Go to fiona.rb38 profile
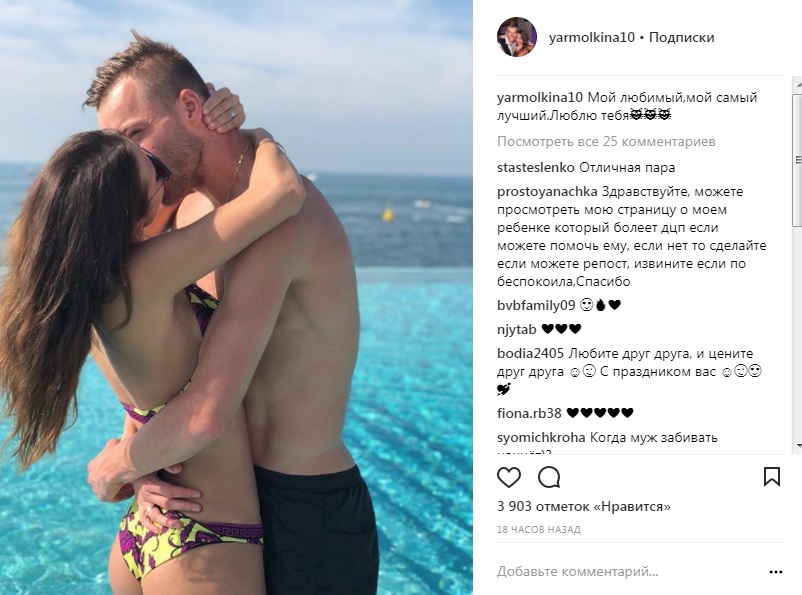Screen dimensions: 802x595 (529, 413)
